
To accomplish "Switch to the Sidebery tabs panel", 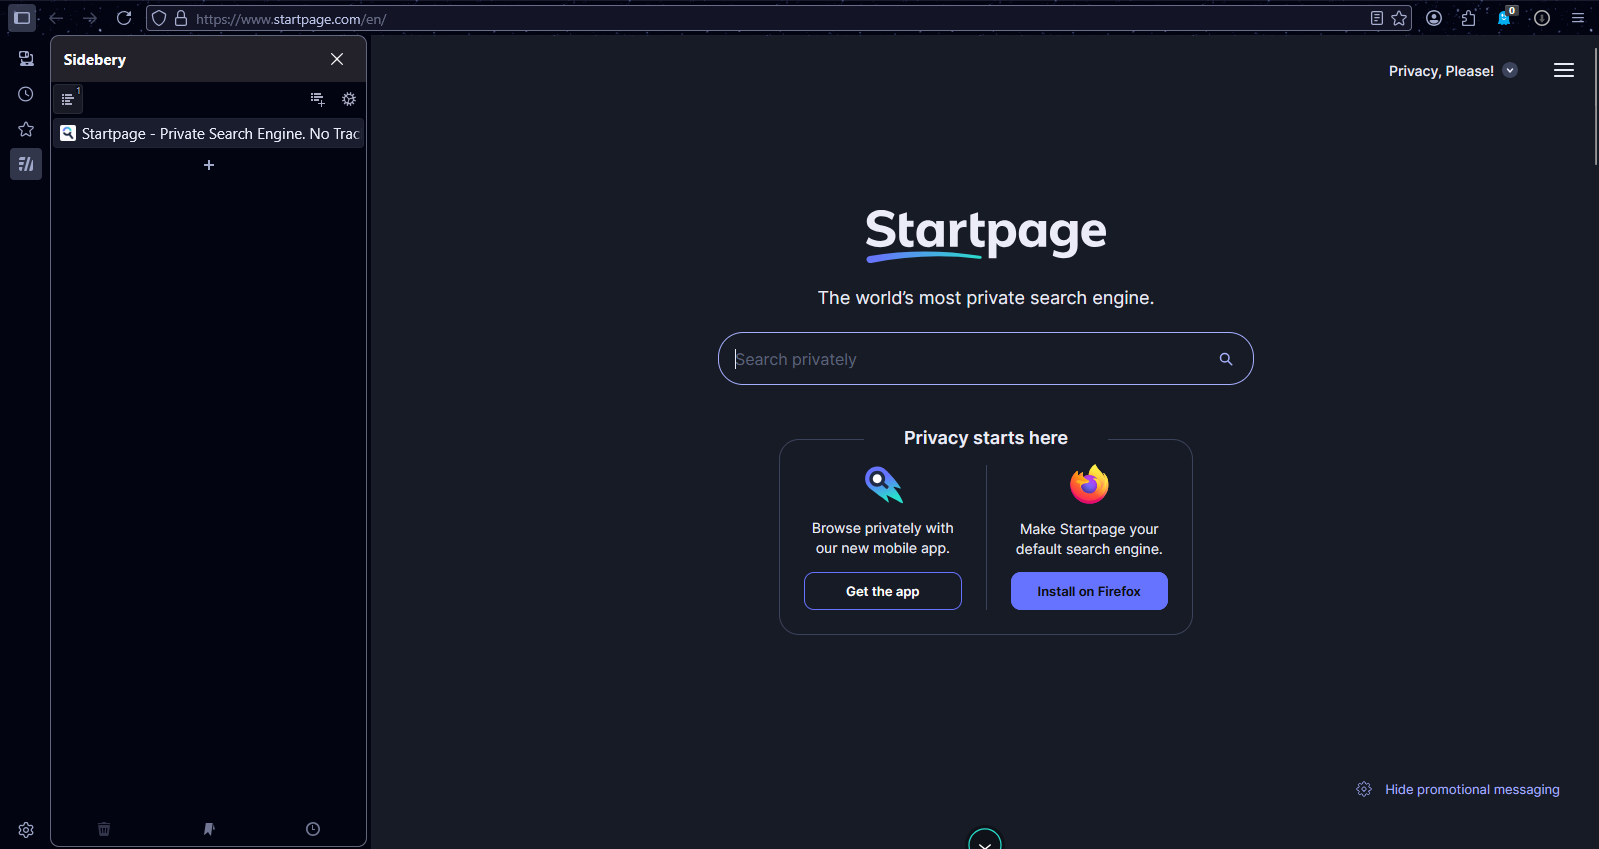I will point(67,99).
